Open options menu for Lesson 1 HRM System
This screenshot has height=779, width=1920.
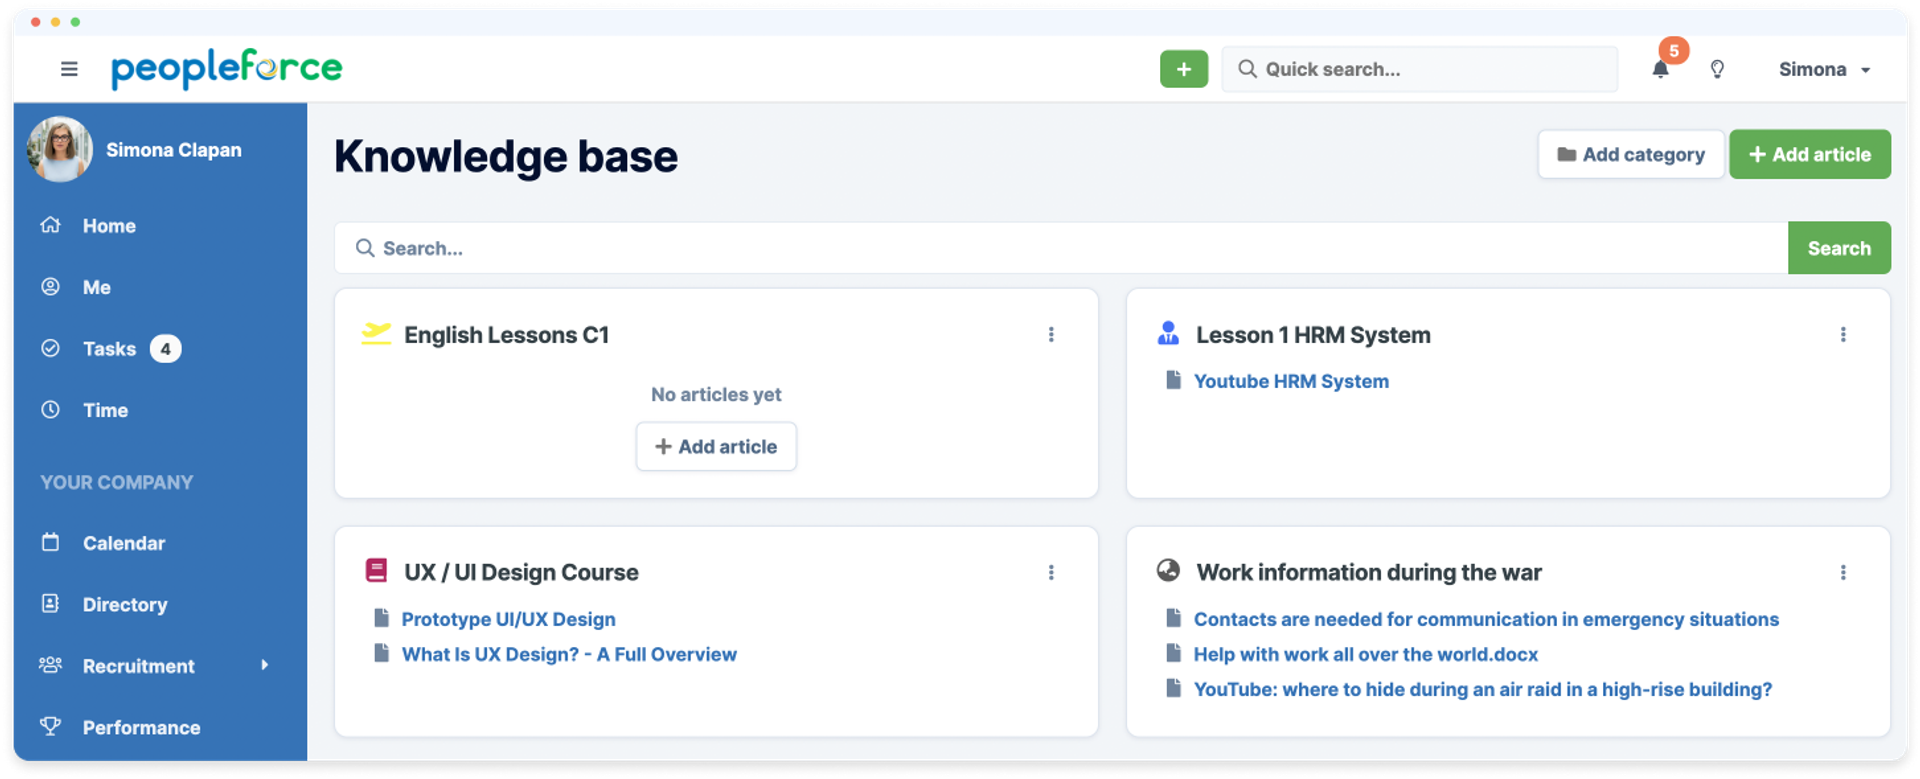pos(1843,334)
